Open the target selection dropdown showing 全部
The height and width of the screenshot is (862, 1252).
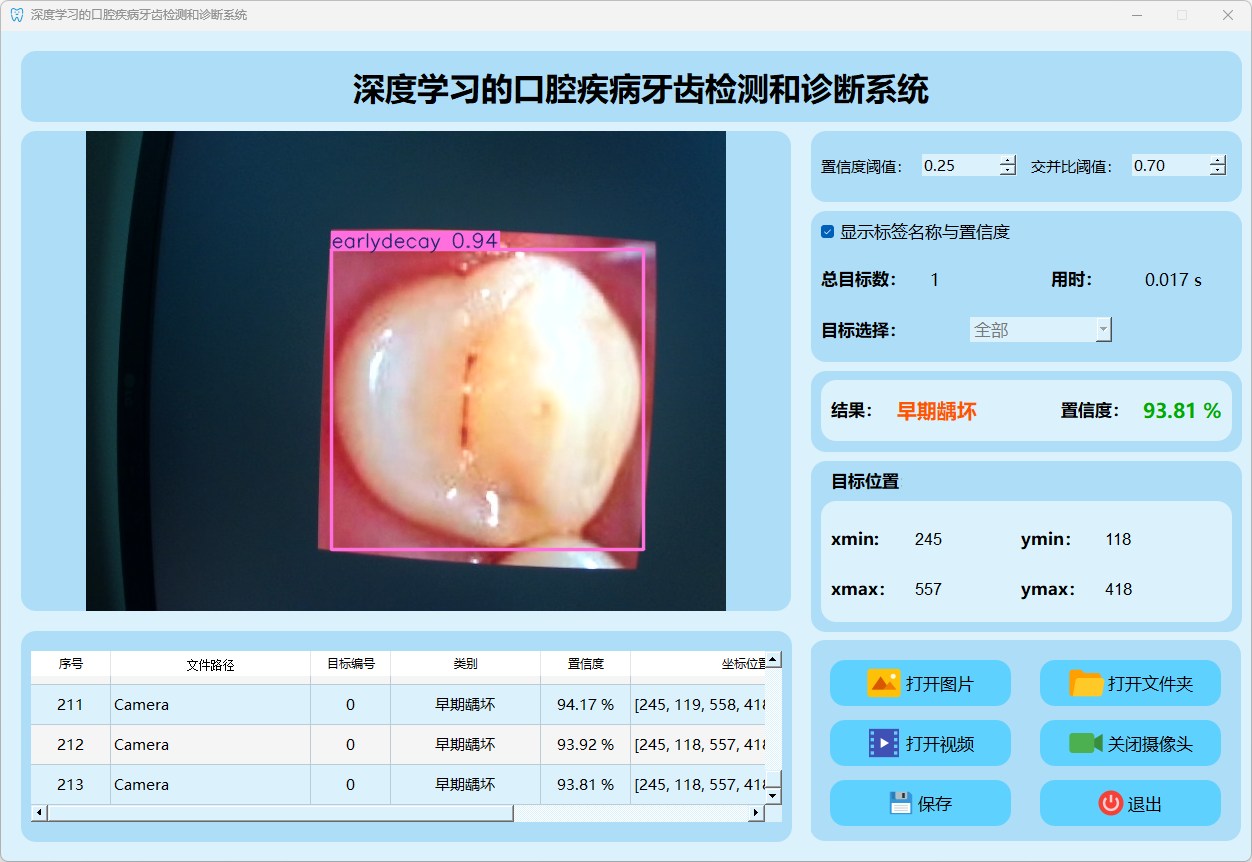coord(1040,330)
